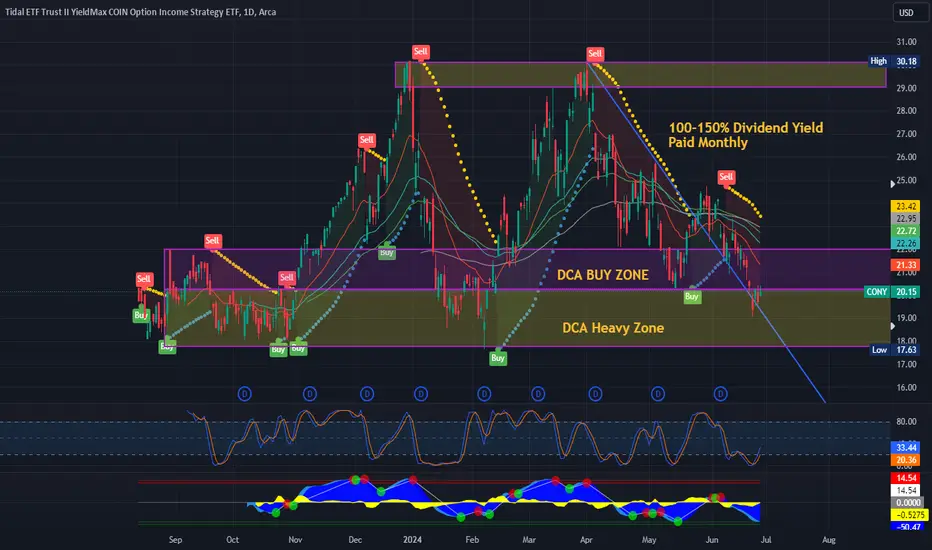Click the CONY 20.15 current price label
Viewport: 932px width, 550px height.
(892, 292)
